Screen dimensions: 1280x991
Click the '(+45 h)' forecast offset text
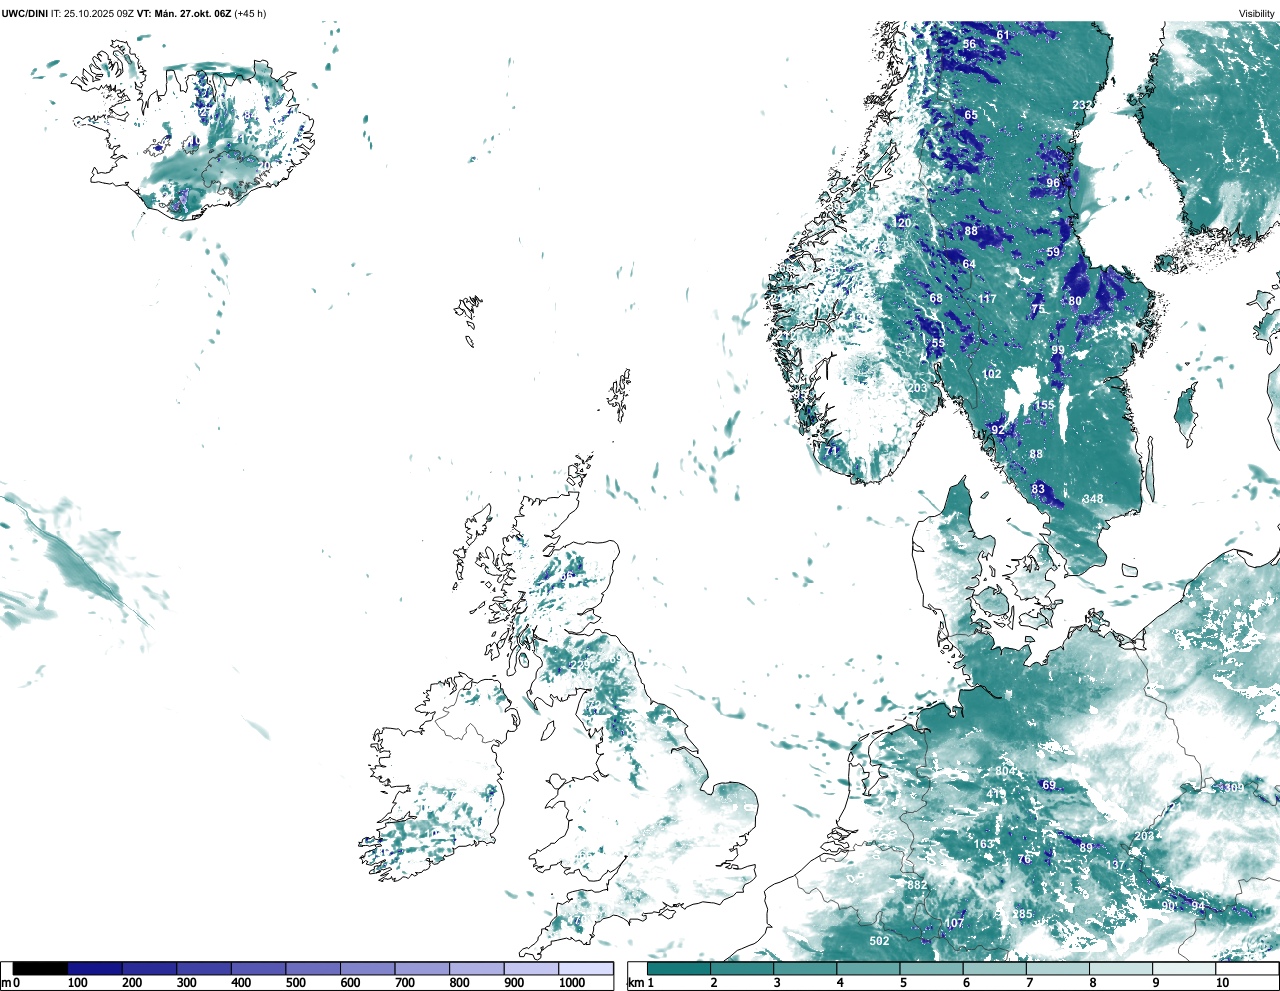(250, 13)
